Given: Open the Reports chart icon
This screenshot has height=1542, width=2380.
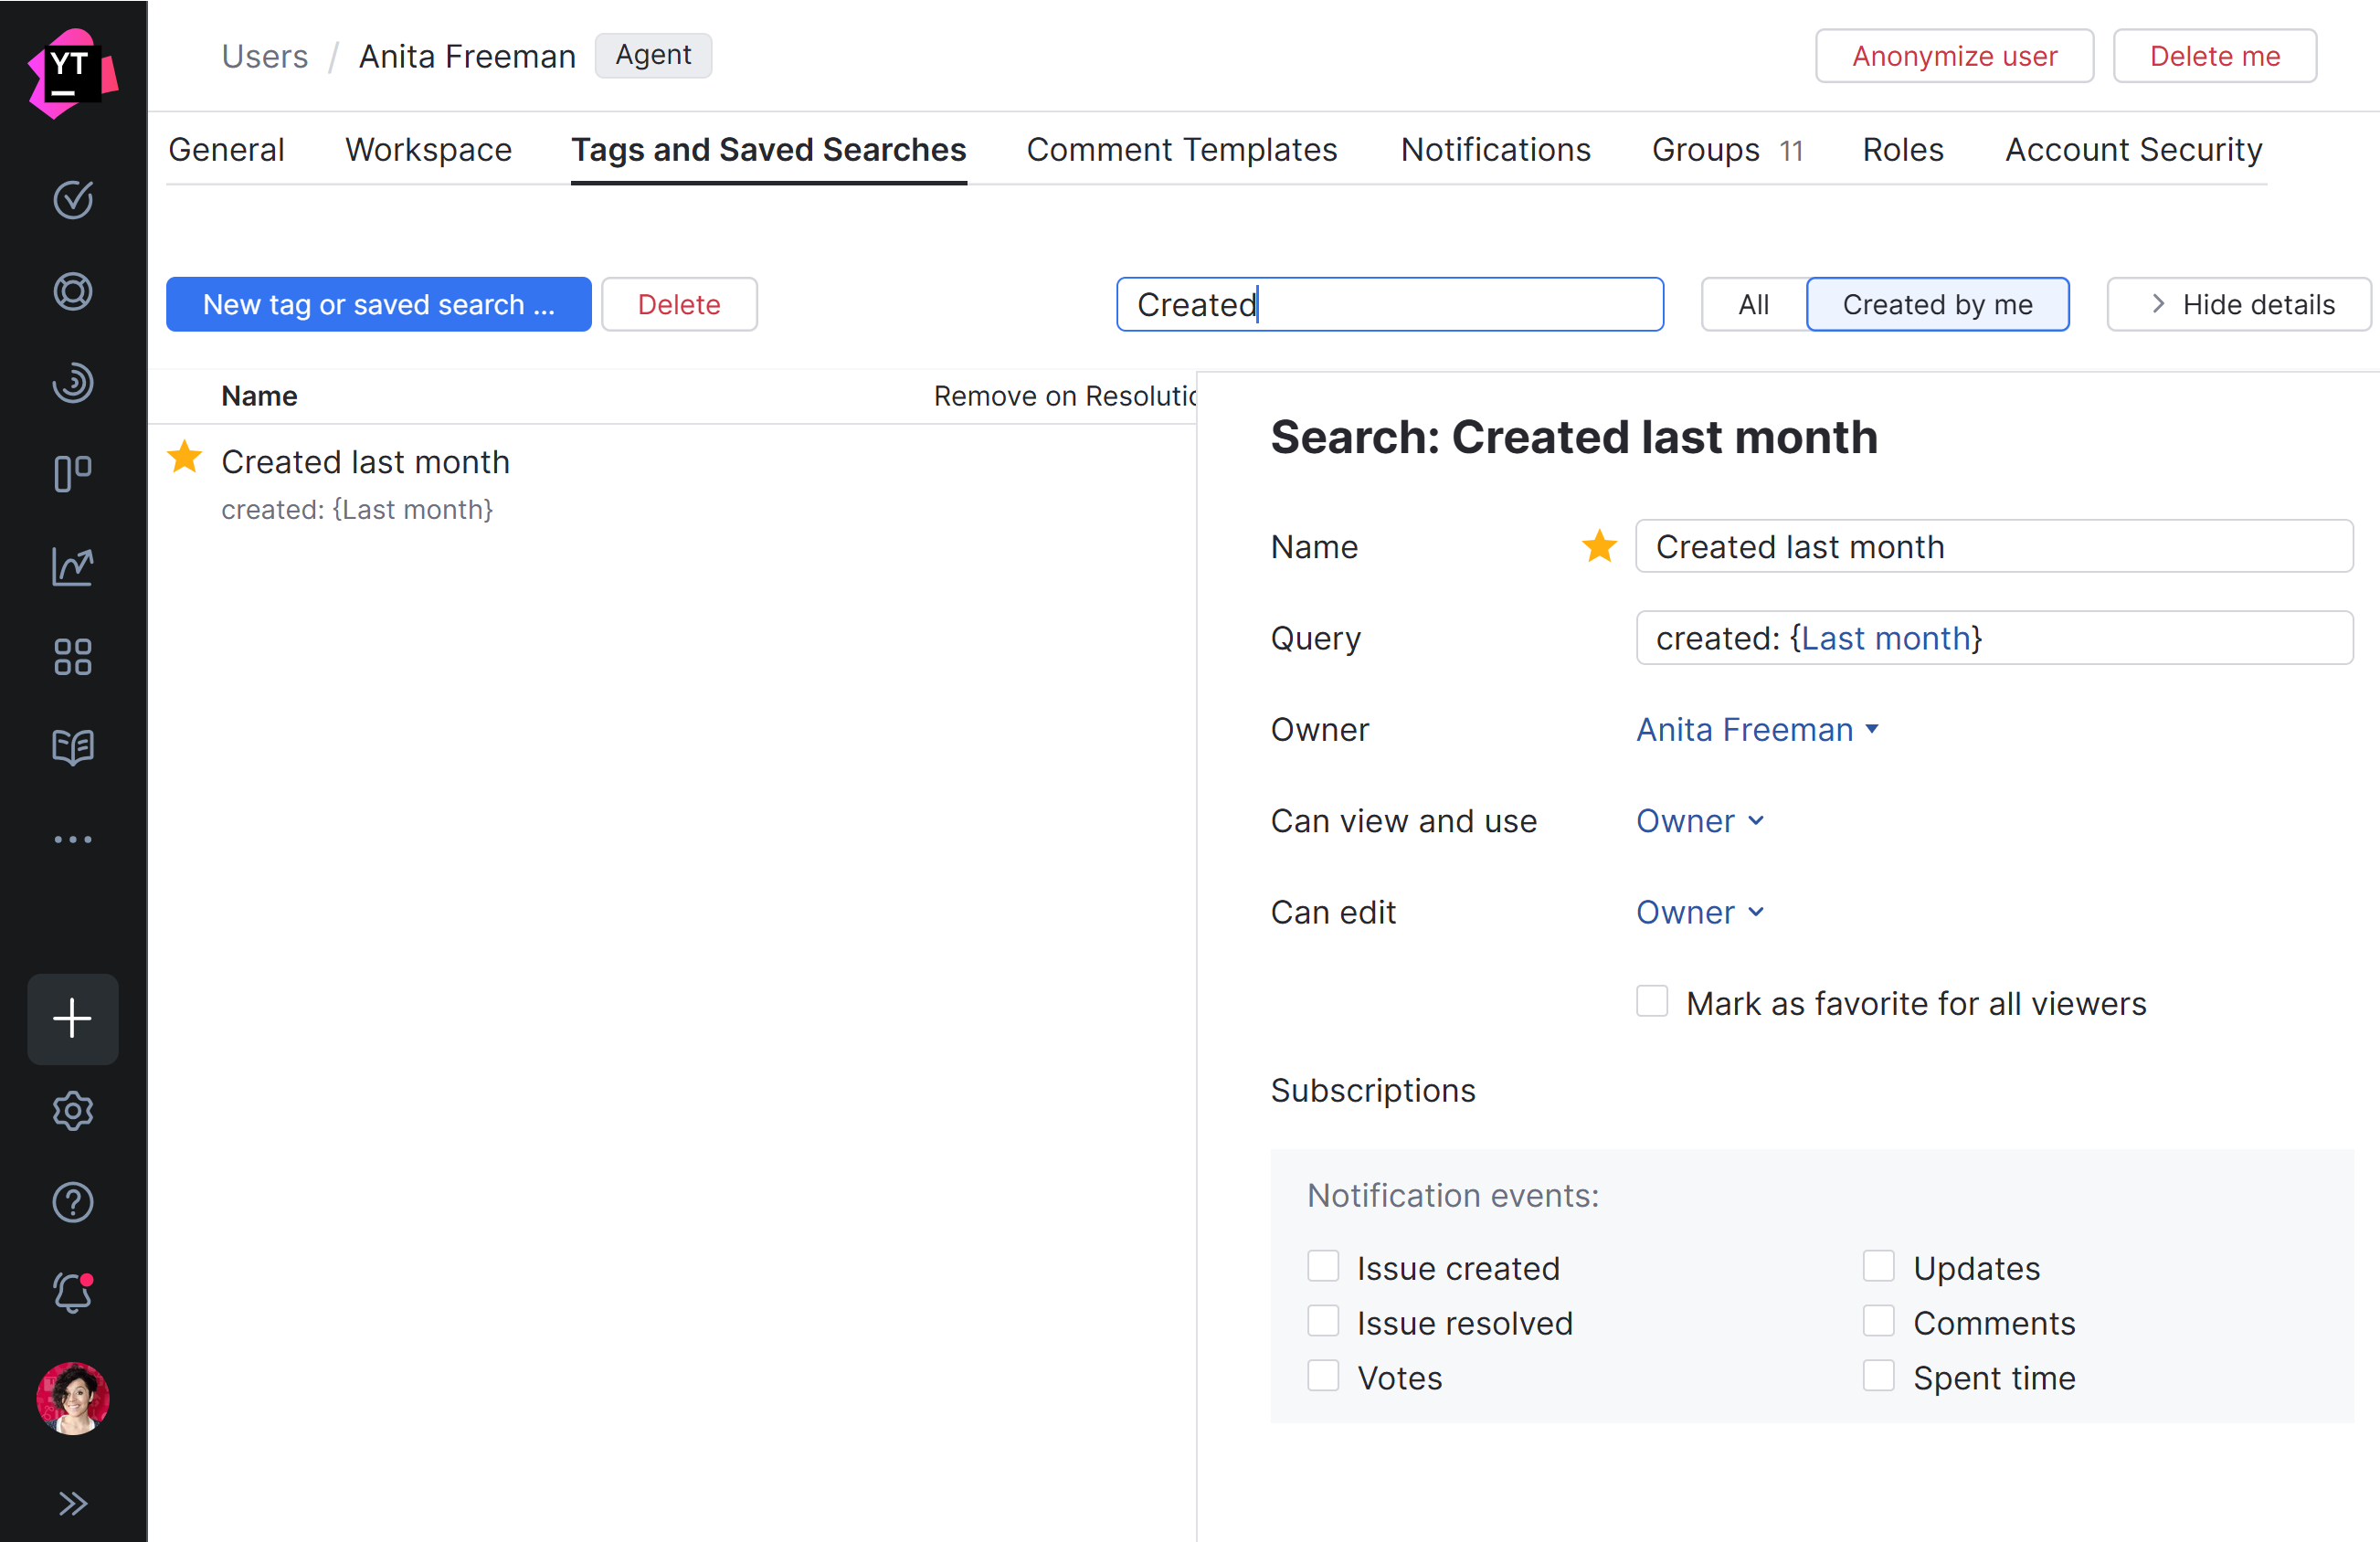Looking at the screenshot, I should (x=72, y=566).
